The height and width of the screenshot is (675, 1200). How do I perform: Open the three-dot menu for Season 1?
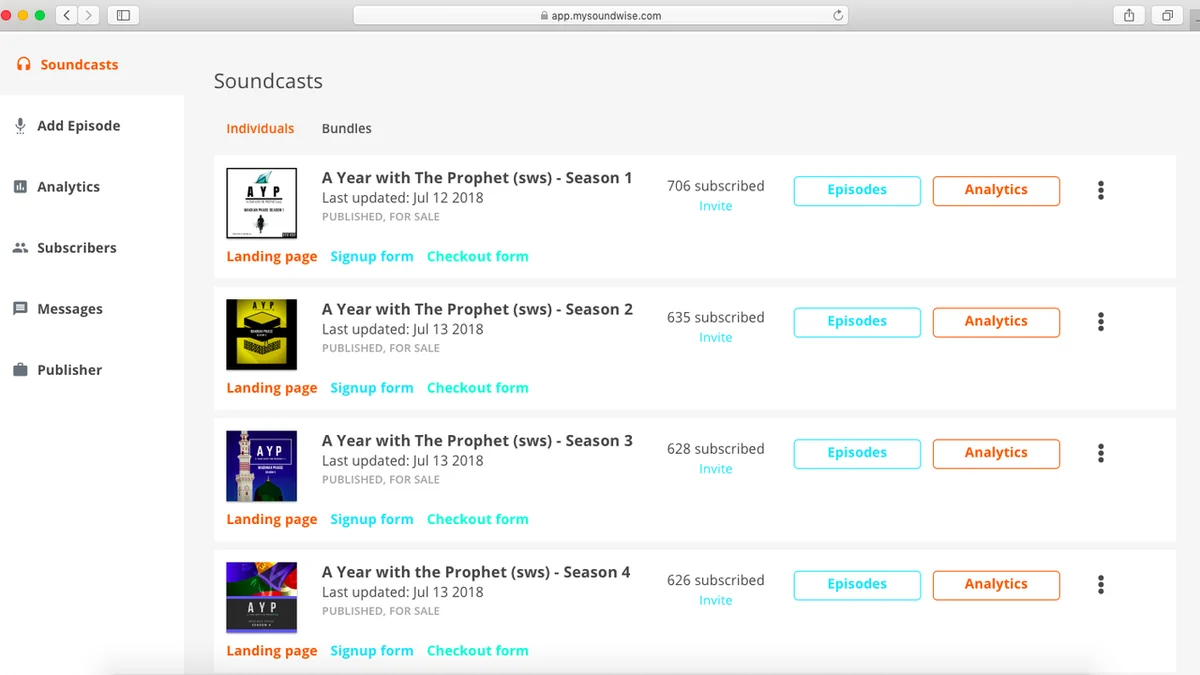pyautogui.click(x=1101, y=190)
